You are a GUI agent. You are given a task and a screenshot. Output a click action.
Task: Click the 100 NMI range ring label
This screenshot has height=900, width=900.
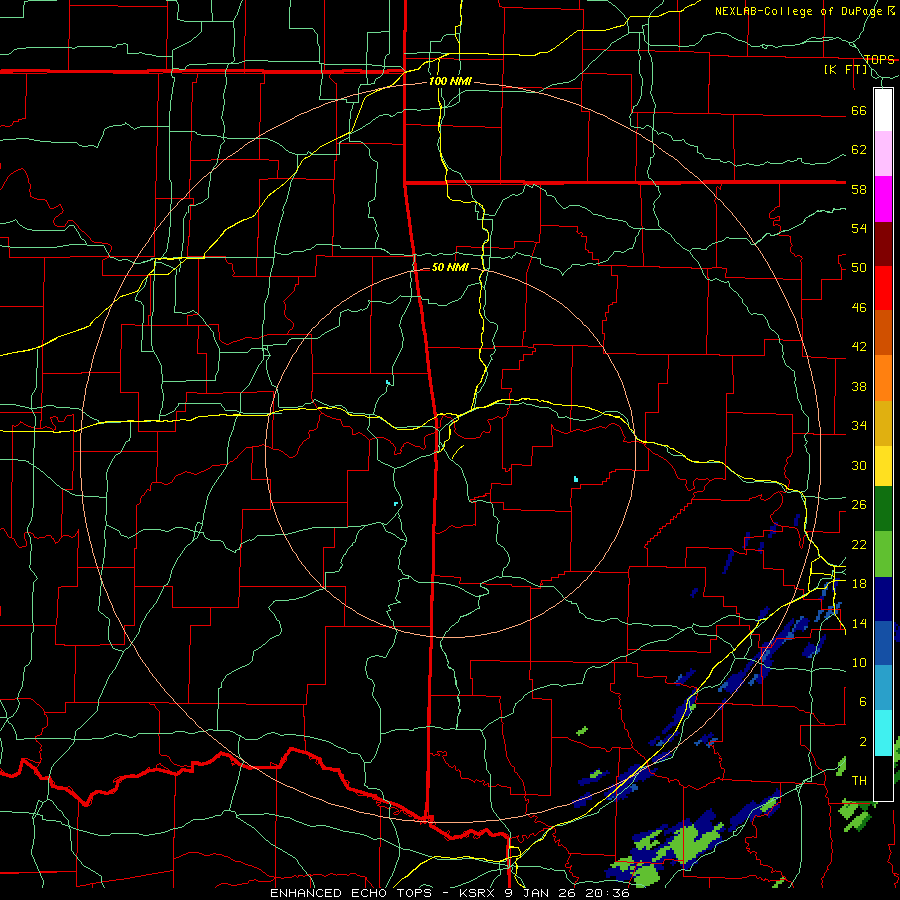[x=451, y=82]
